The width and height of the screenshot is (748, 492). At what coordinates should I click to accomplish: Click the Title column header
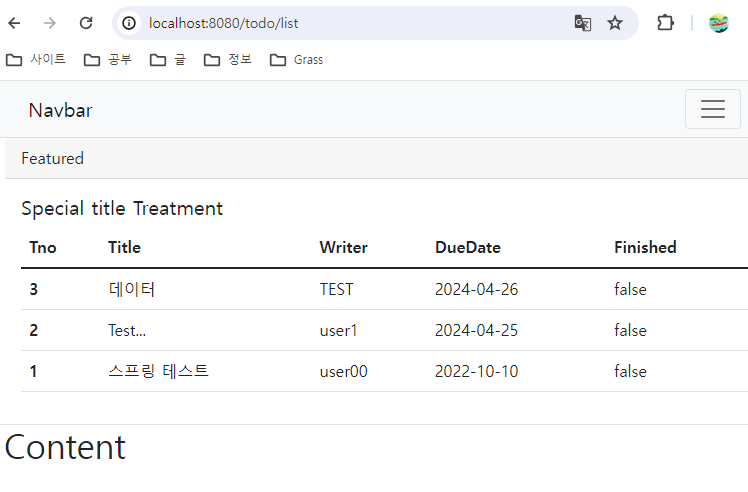click(x=125, y=247)
